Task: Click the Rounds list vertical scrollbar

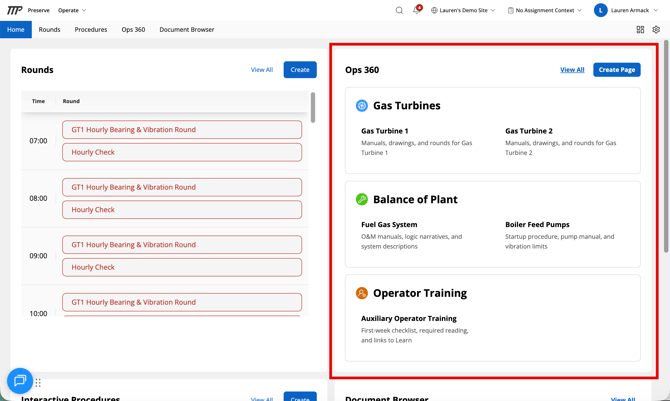Action: 313,107
